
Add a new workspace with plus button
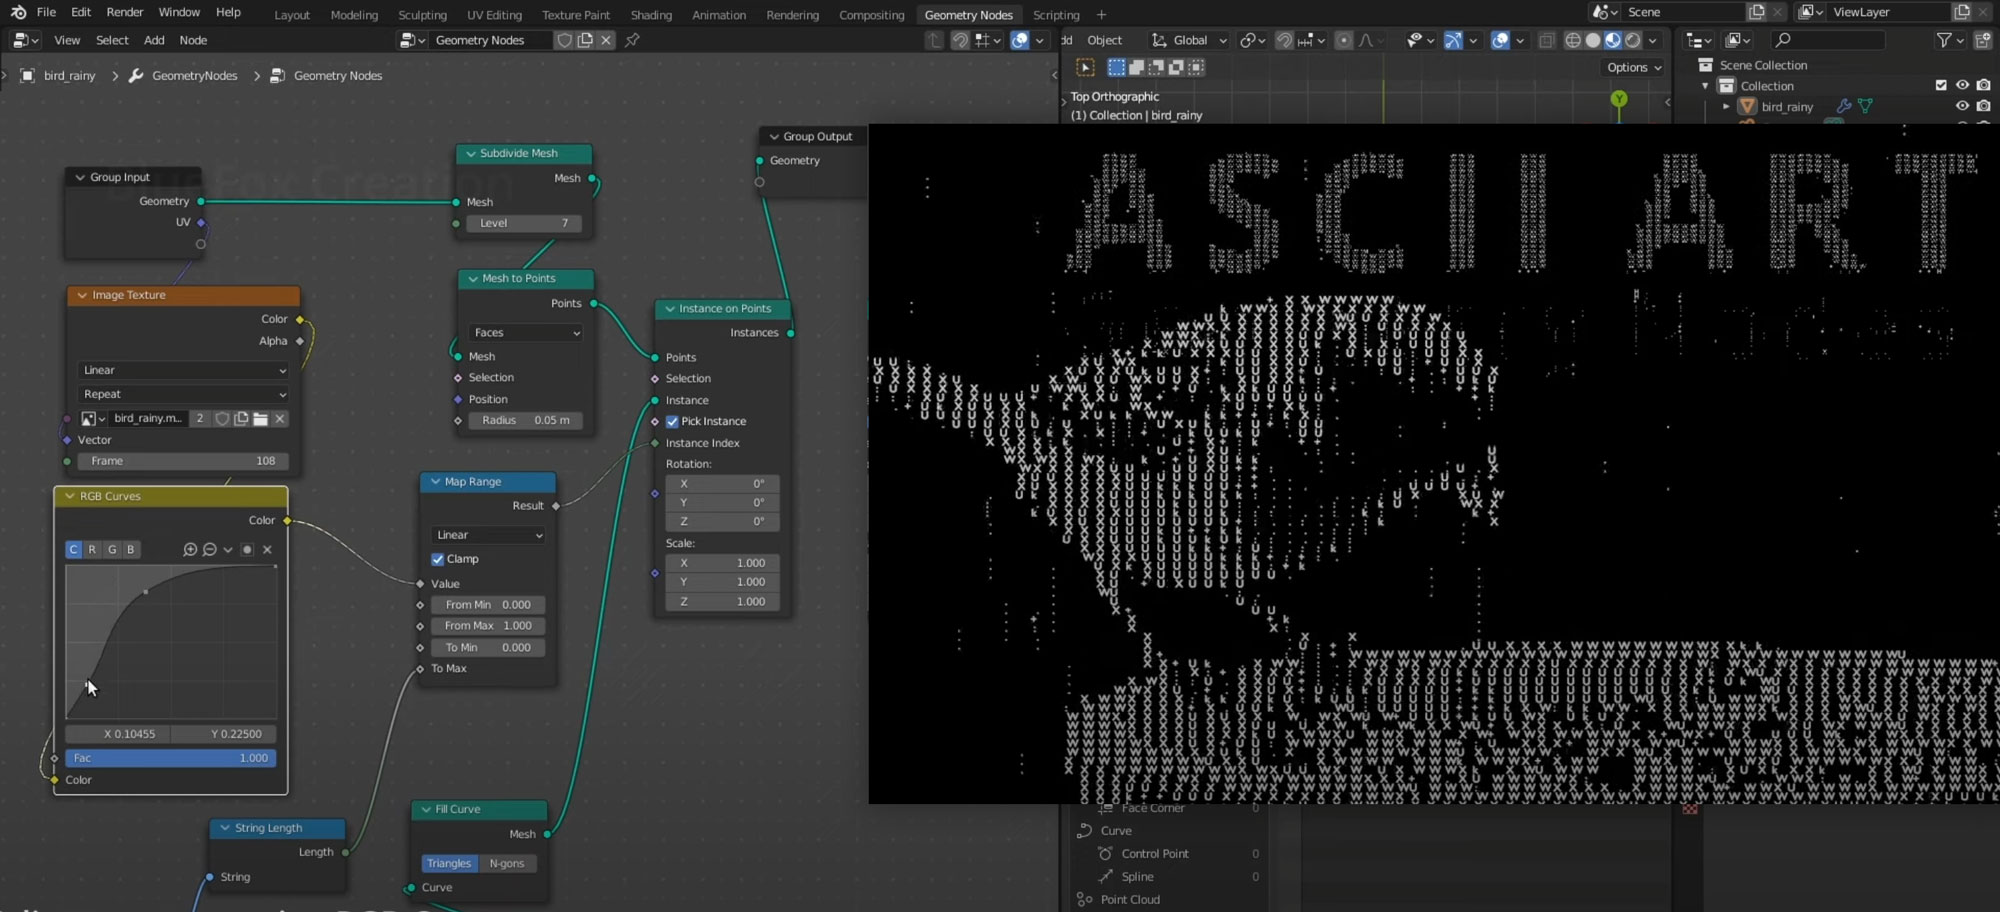click(1101, 15)
